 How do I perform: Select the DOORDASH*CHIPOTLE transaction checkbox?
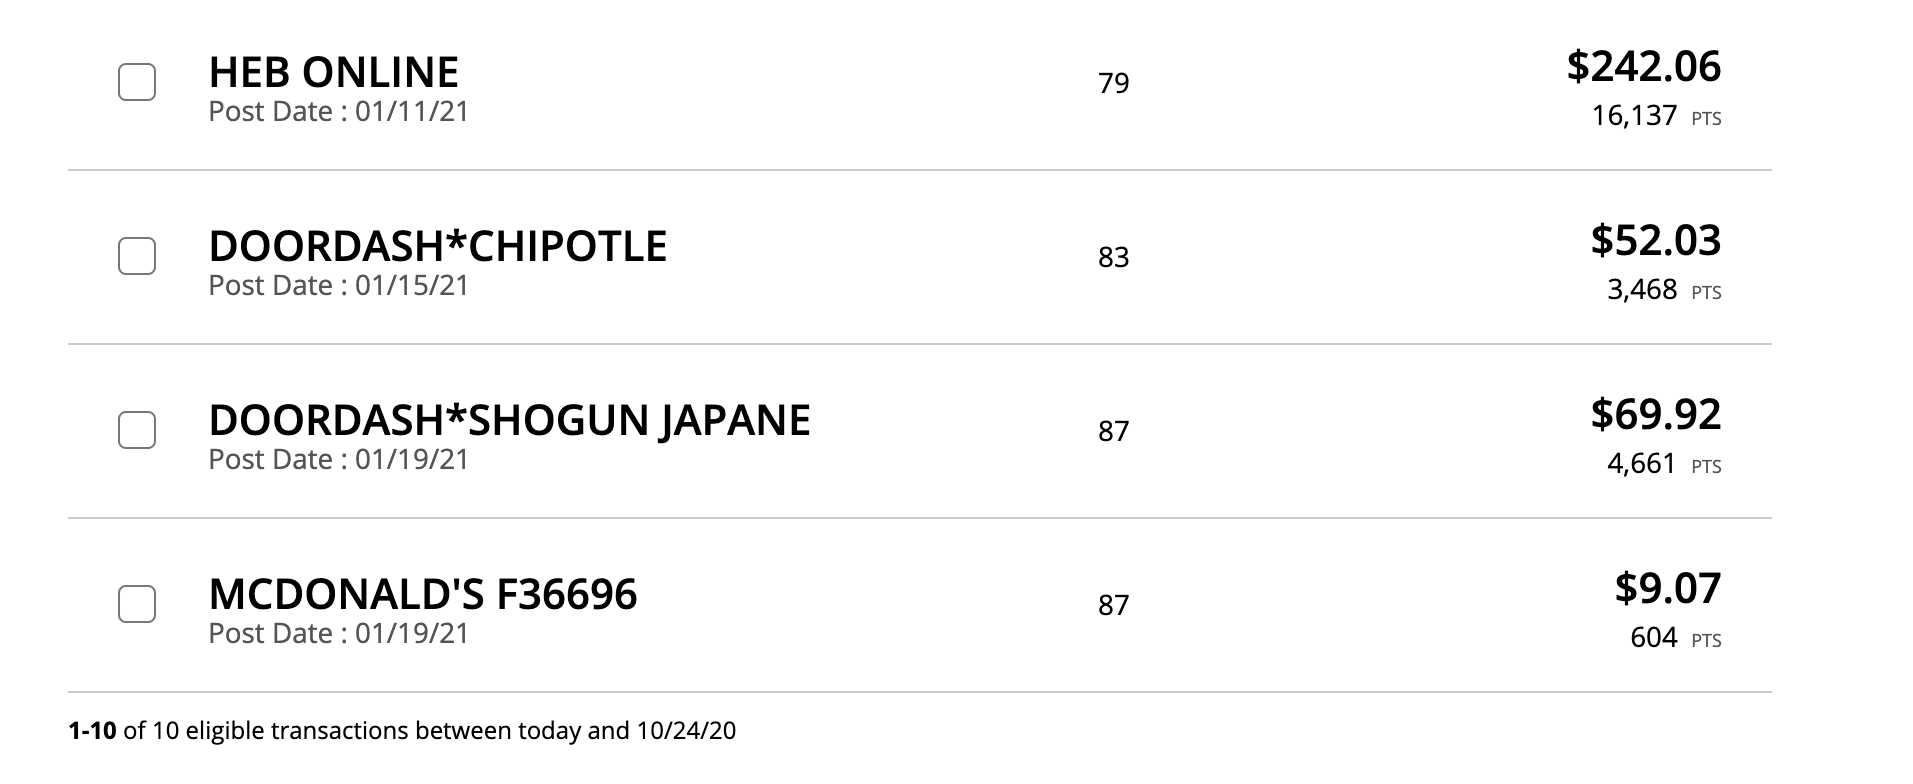(x=137, y=256)
